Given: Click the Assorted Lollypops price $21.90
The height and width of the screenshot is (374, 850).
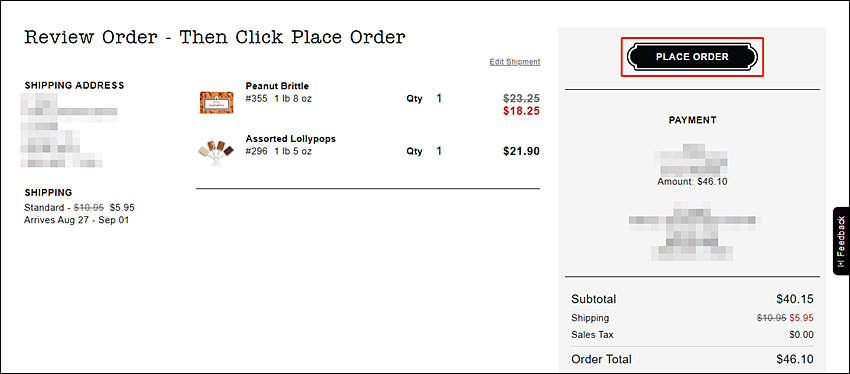Looking at the screenshot, I should click(521, 151).
